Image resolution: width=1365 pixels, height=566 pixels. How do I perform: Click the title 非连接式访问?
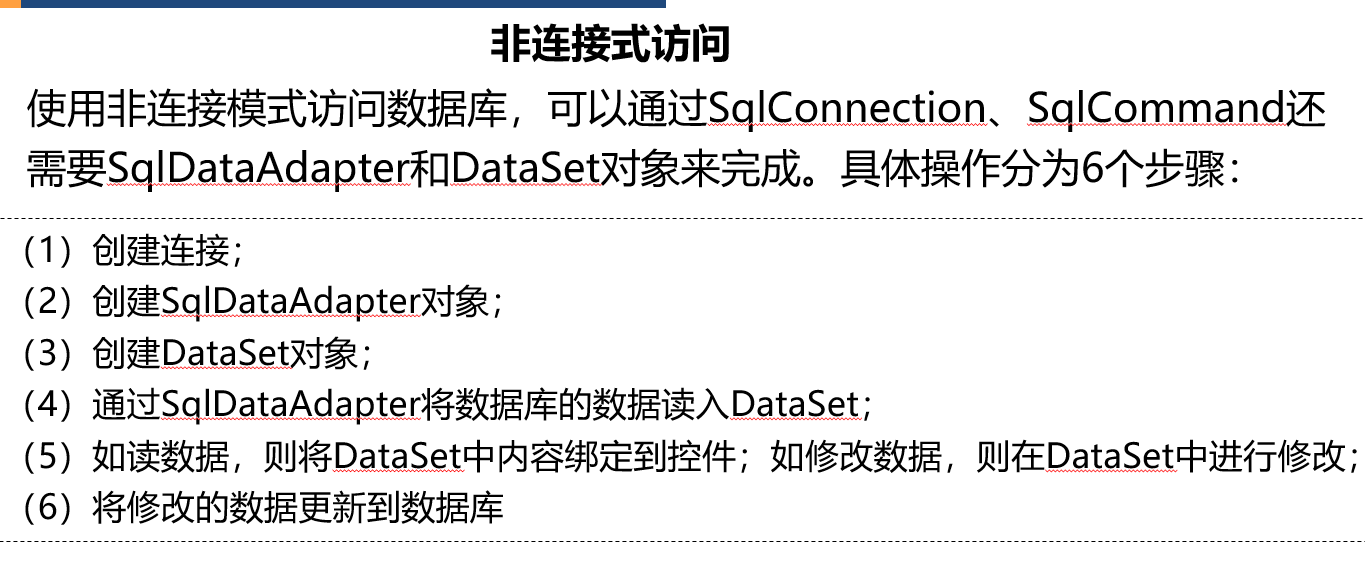[610, 45]
